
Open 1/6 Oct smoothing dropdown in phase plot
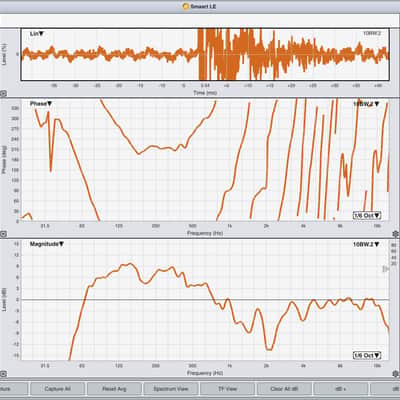[x=367, y=215]
